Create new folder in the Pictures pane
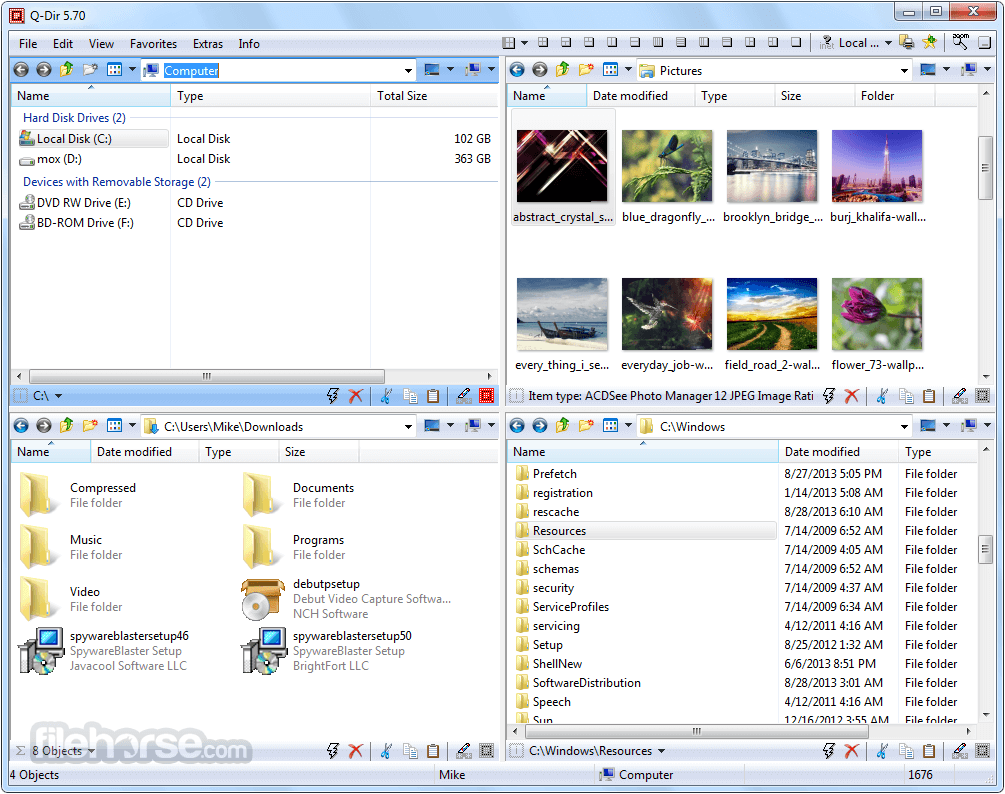The image size is (1005, 794). tap(587, 70)
